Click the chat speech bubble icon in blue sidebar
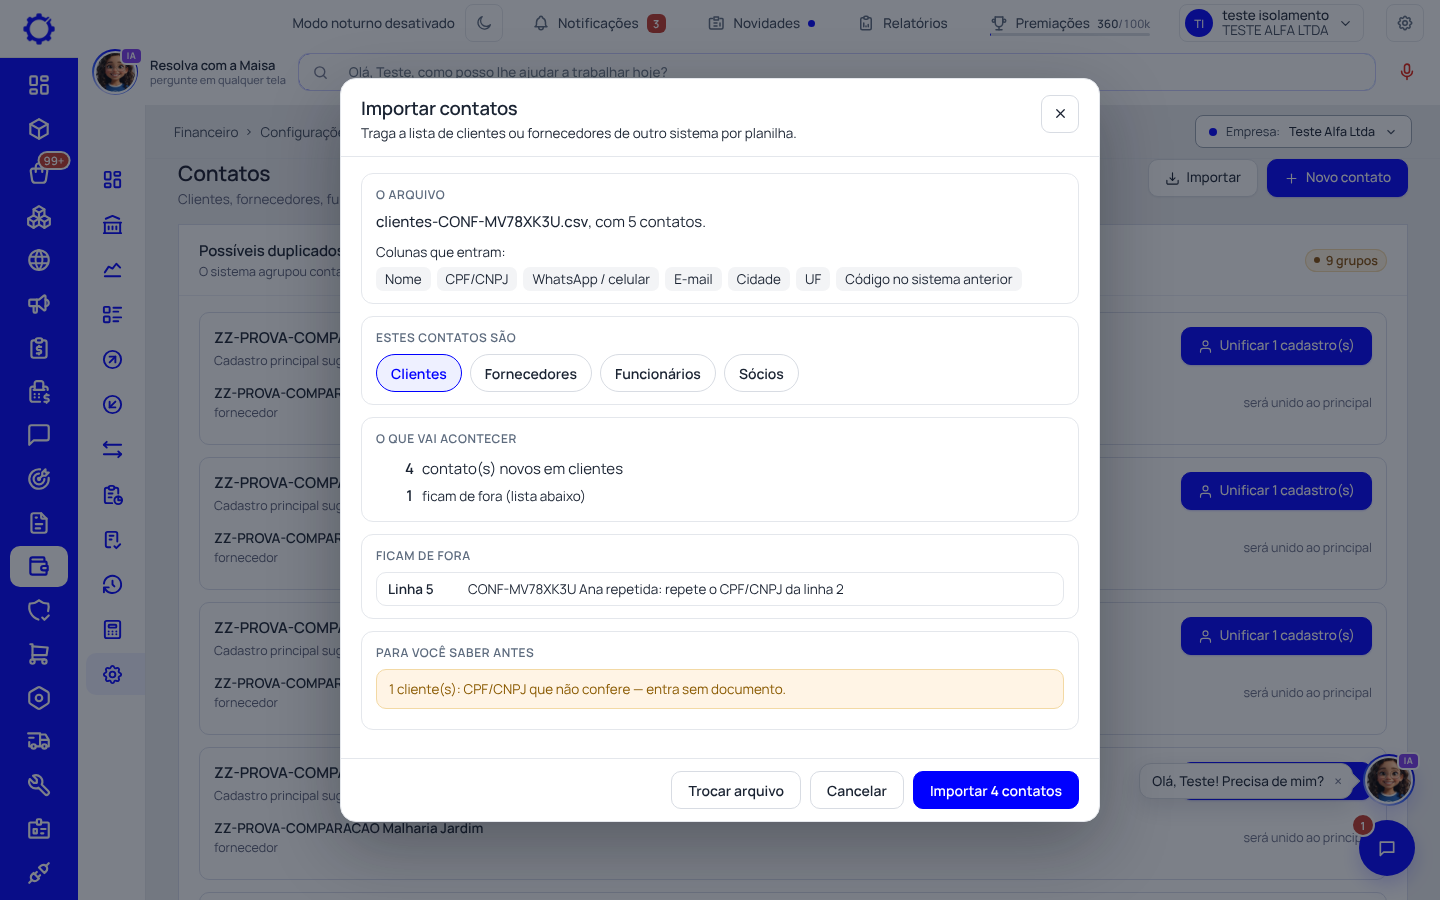This screenshot has width=1440, height=900. point(39,435)
